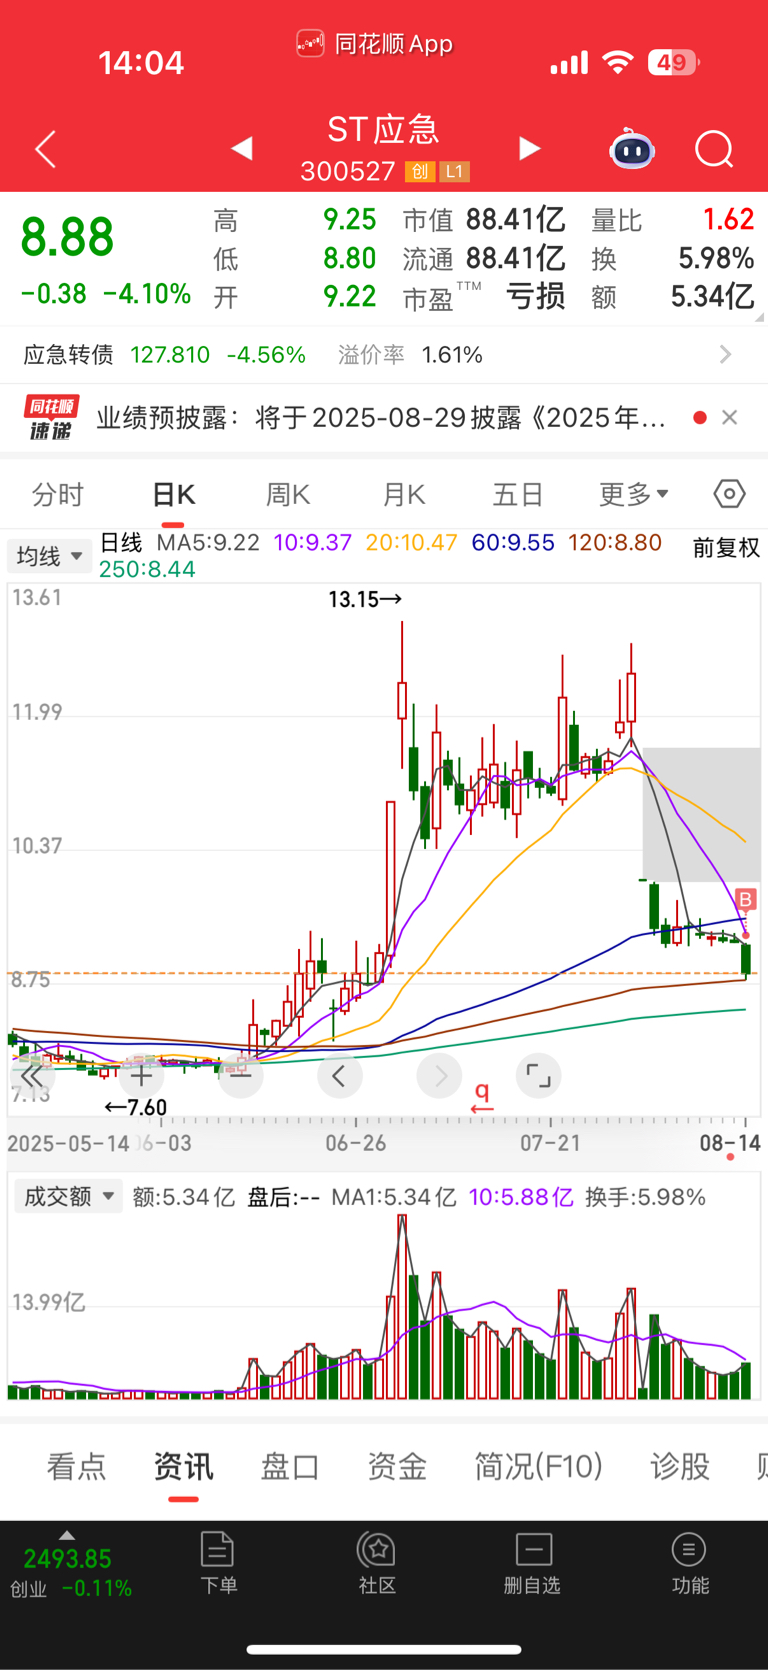Tap MA 250:8.44 indicator value
Screen dimensions: 768x1670
coord(147,570)
